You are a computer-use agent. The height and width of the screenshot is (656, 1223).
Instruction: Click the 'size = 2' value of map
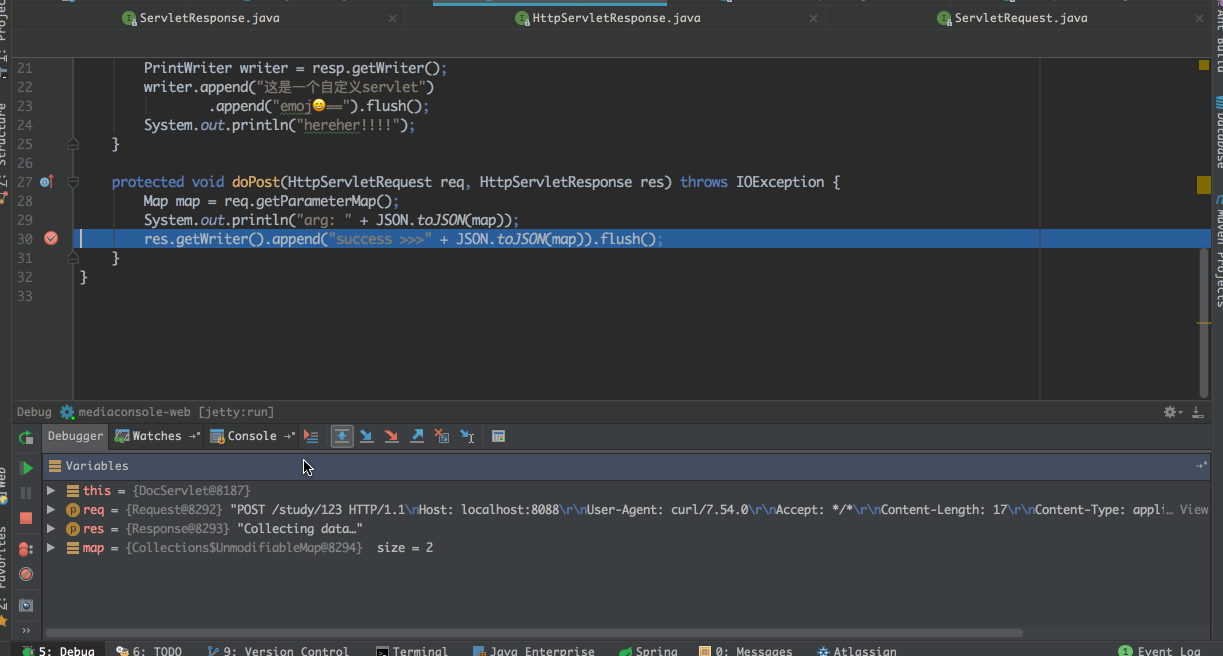point(405,548)
